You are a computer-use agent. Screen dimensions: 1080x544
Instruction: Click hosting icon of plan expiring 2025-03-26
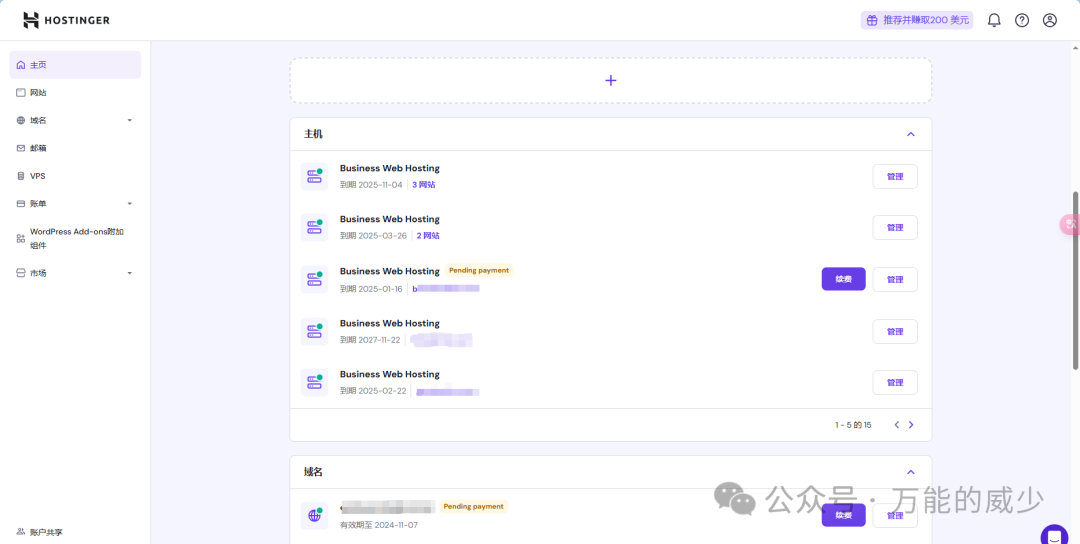[x=314, y=227]
